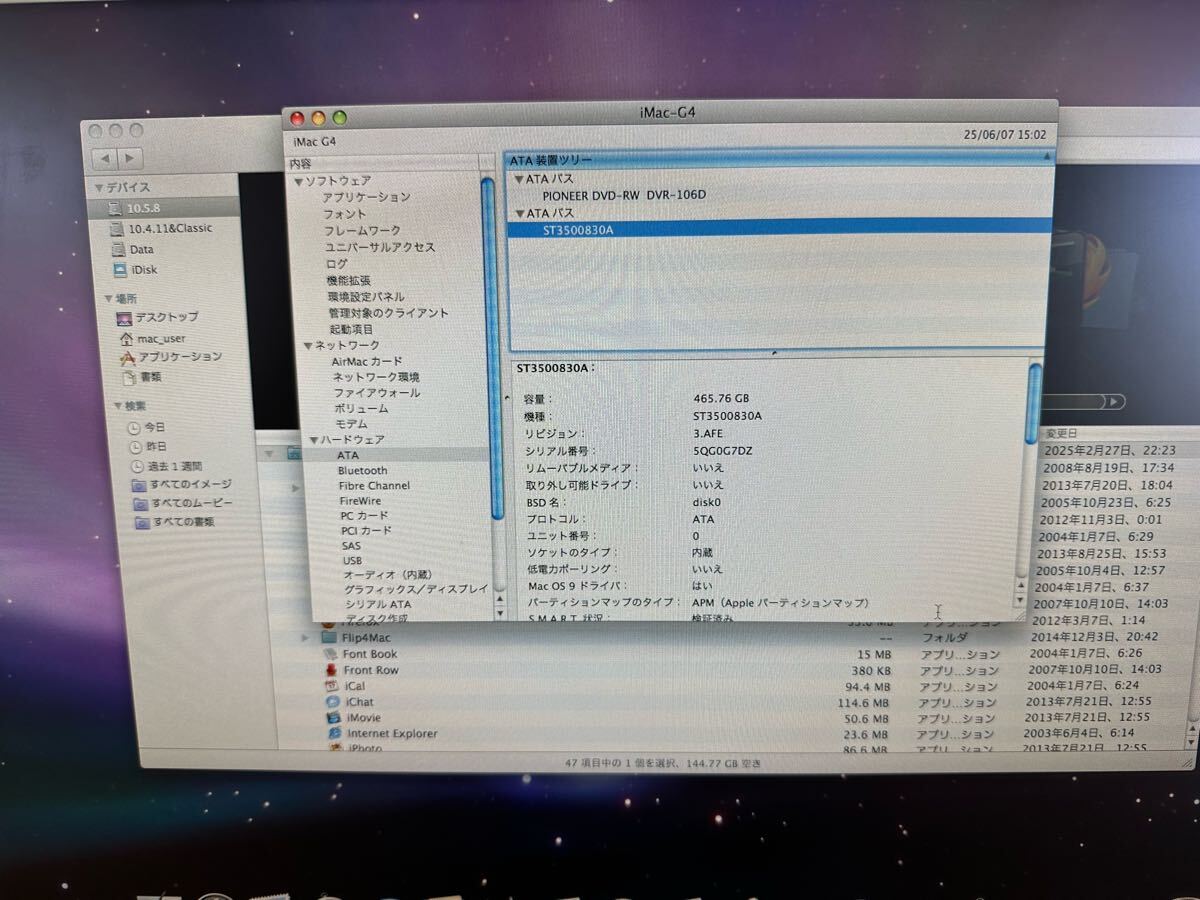
Task: Select iMovie in the Finder list
Action: point(363,718)
